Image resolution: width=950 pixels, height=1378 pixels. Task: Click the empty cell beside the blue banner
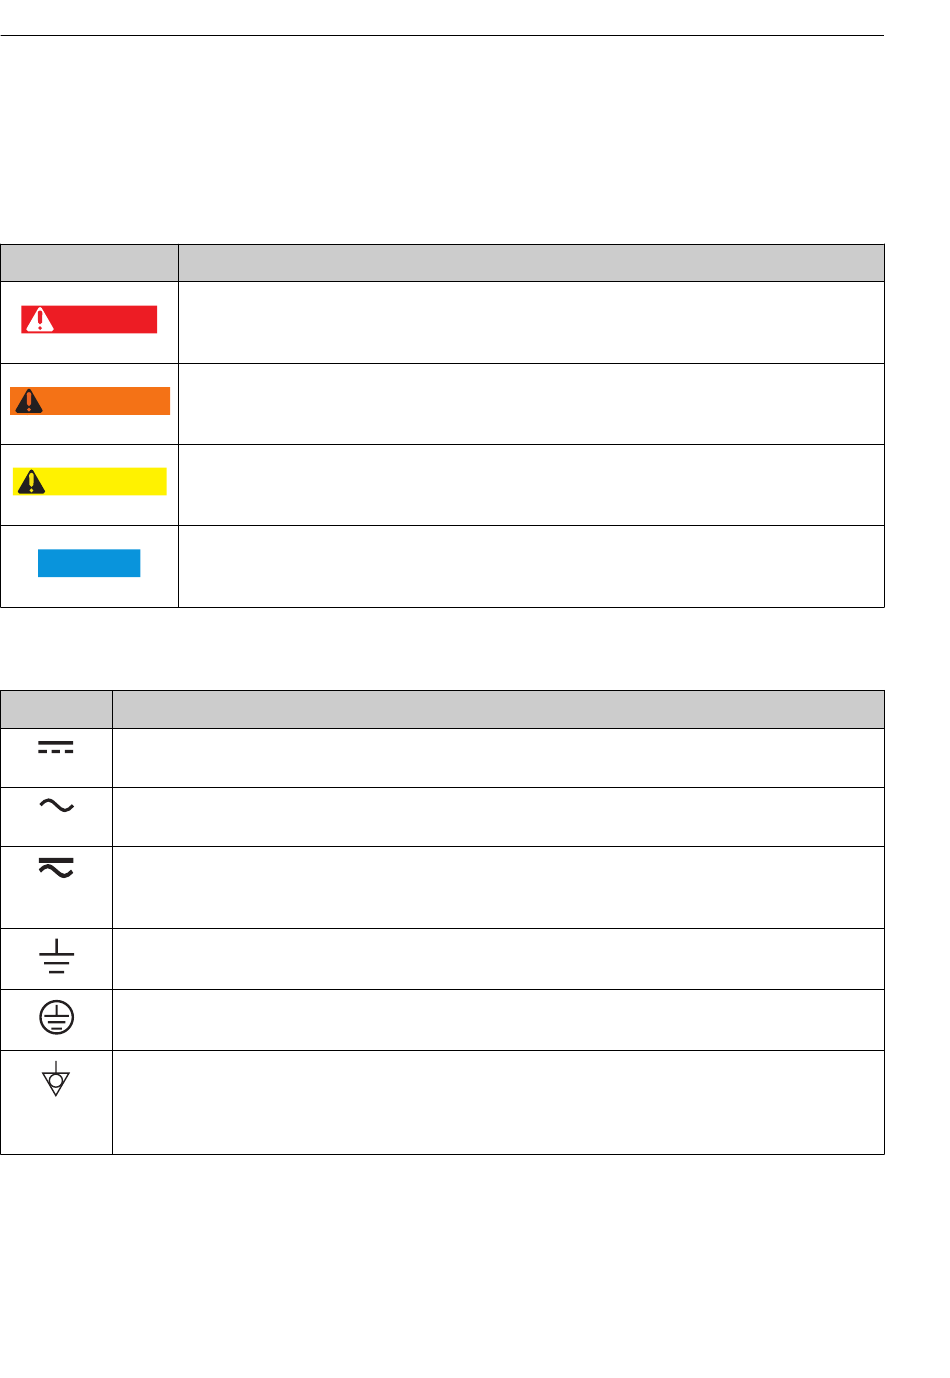[531, 566]
